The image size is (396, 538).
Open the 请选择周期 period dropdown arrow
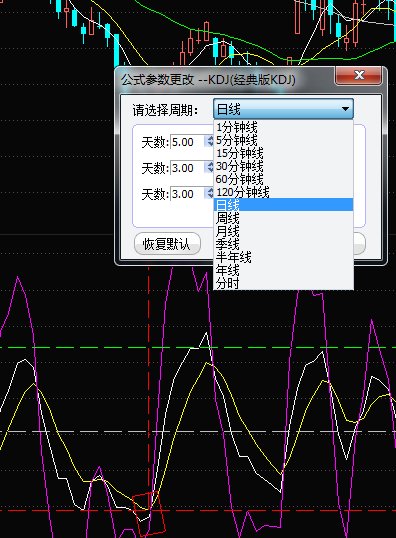click(345, 109)
